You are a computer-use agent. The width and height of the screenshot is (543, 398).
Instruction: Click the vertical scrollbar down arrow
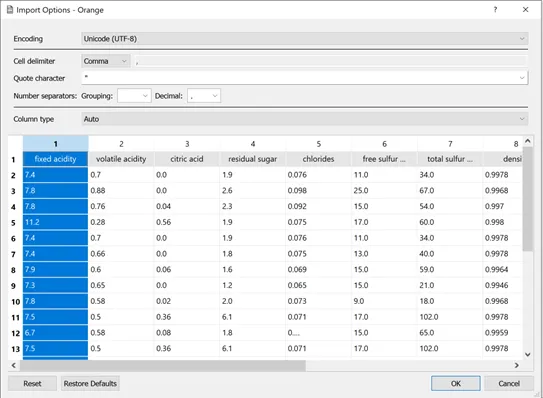point(527,354)
